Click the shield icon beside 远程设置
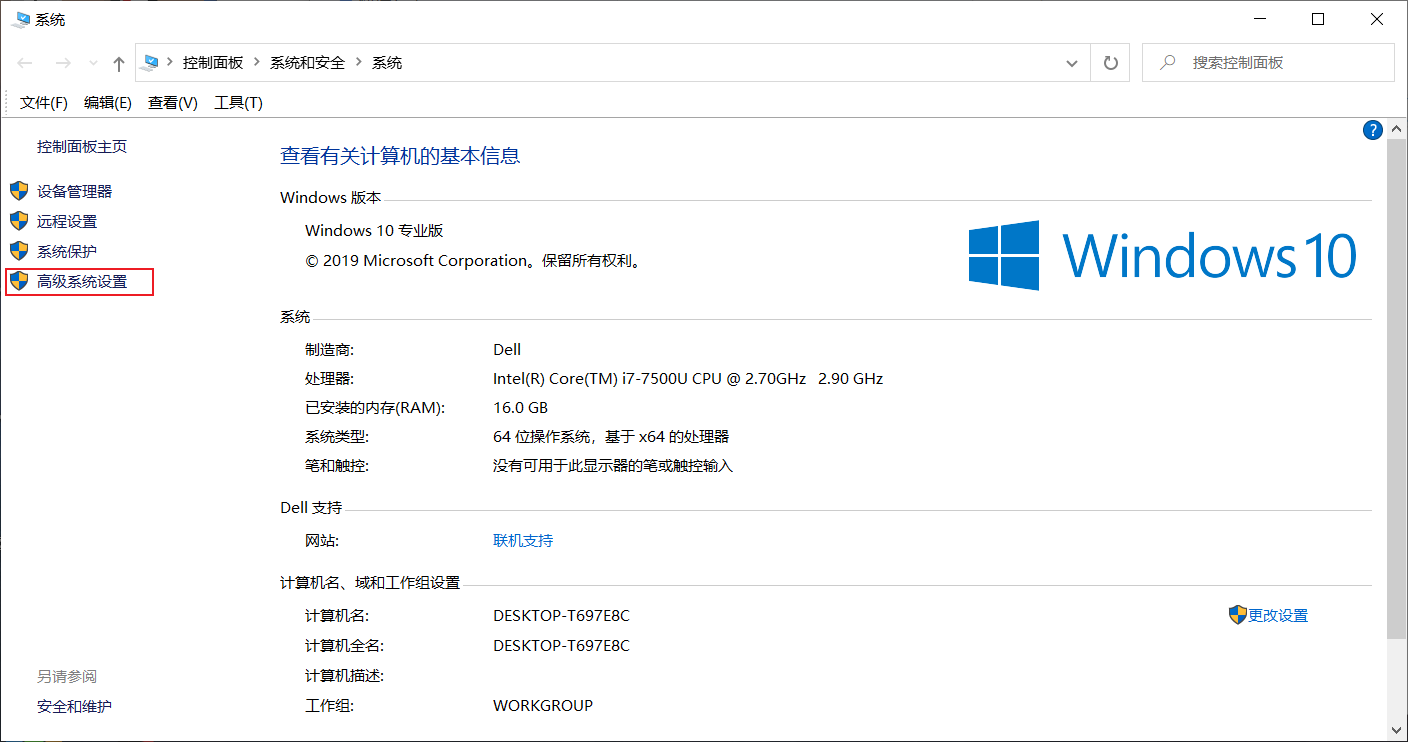 (19, 221)
